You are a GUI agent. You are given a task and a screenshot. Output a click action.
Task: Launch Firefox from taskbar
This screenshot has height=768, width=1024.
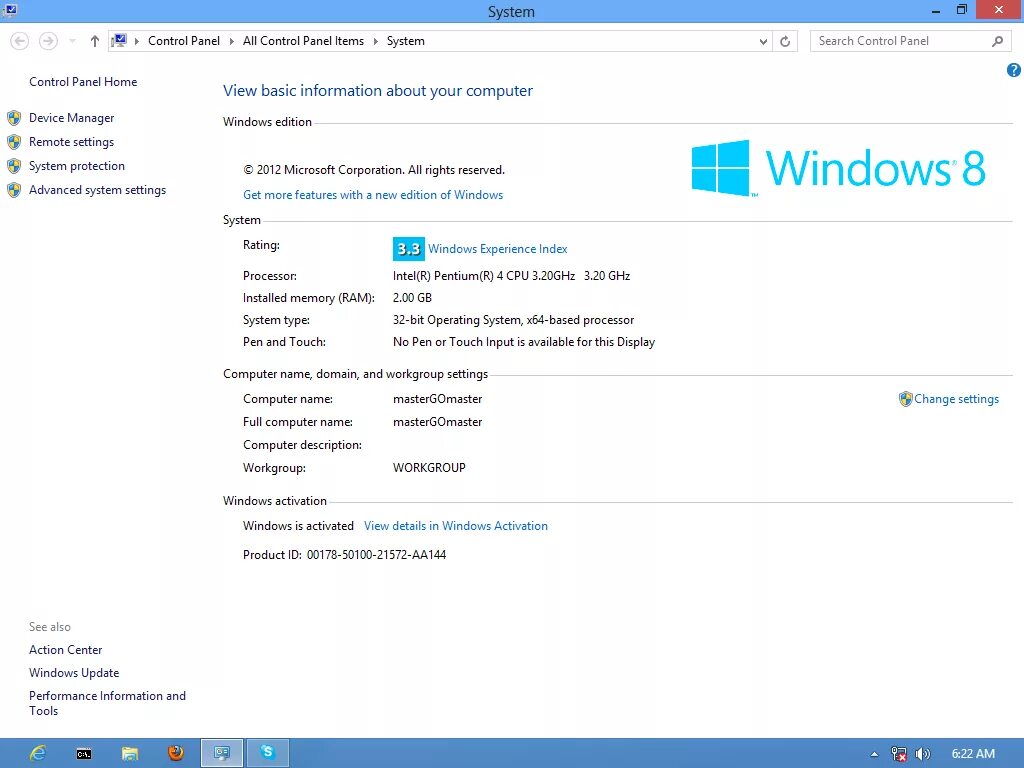[176, 753]
